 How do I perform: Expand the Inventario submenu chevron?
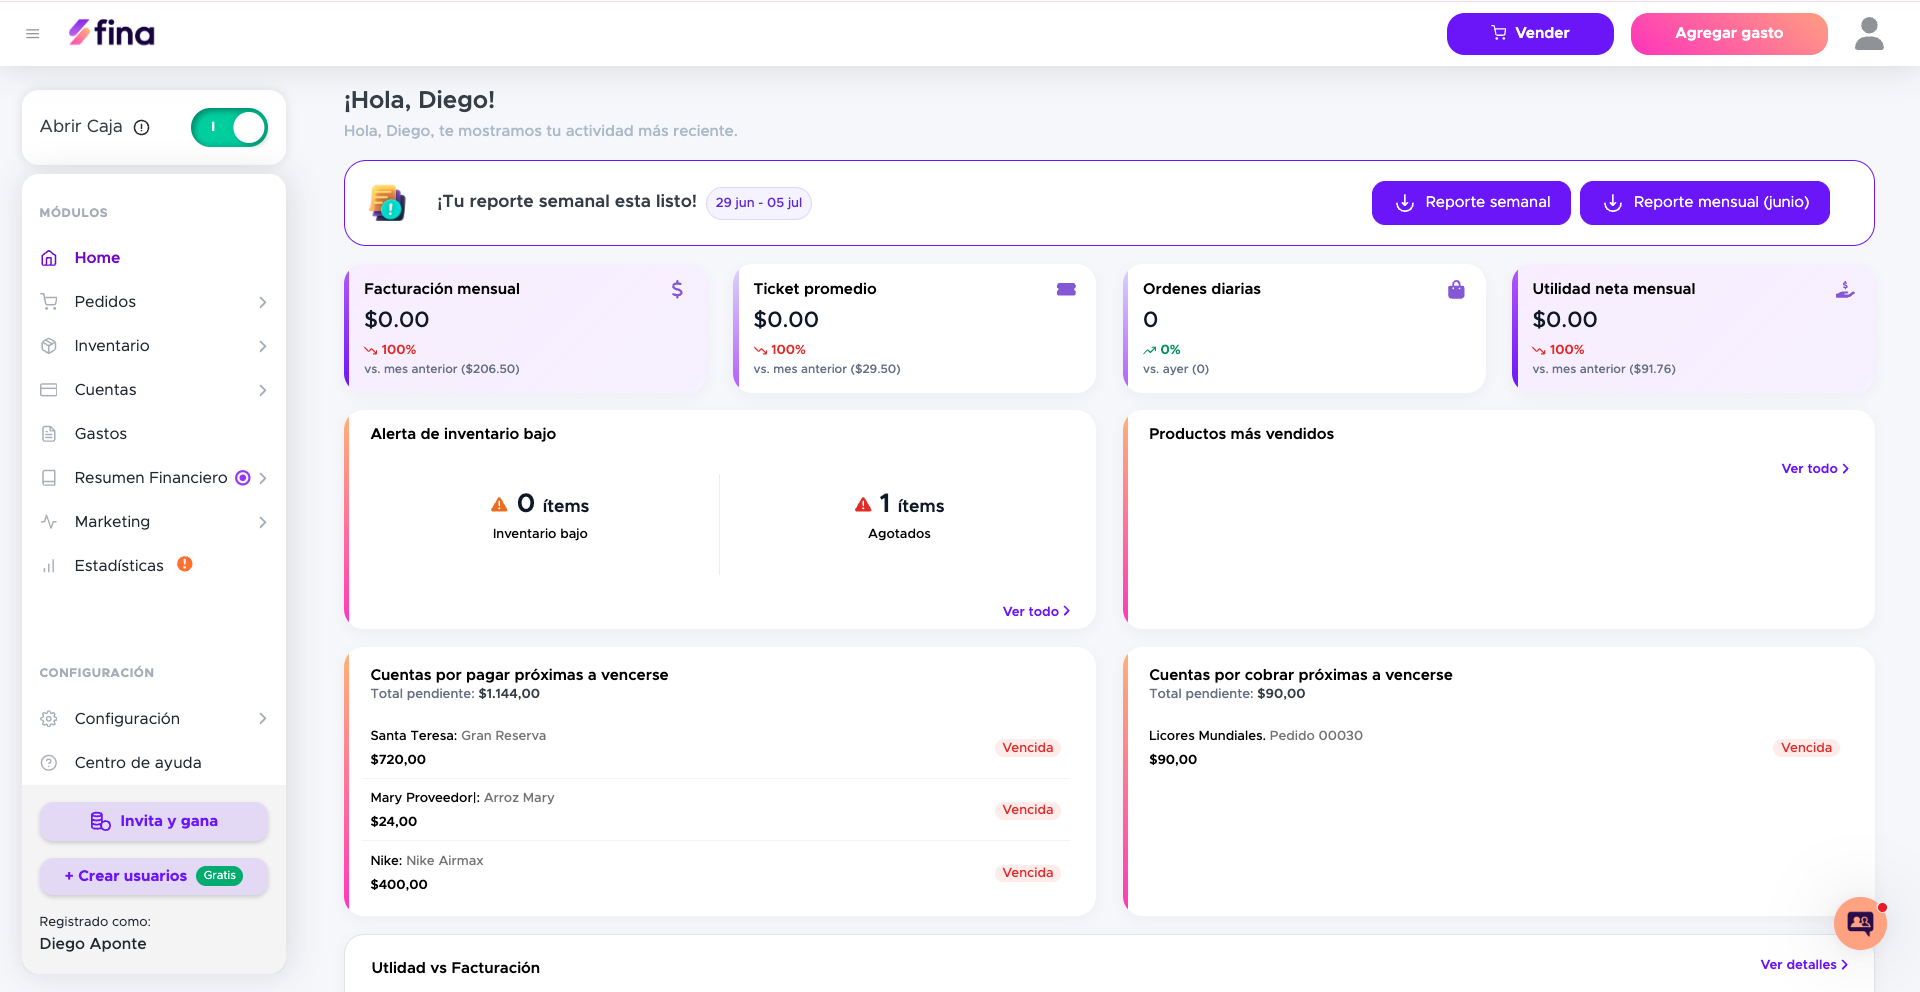263,346
